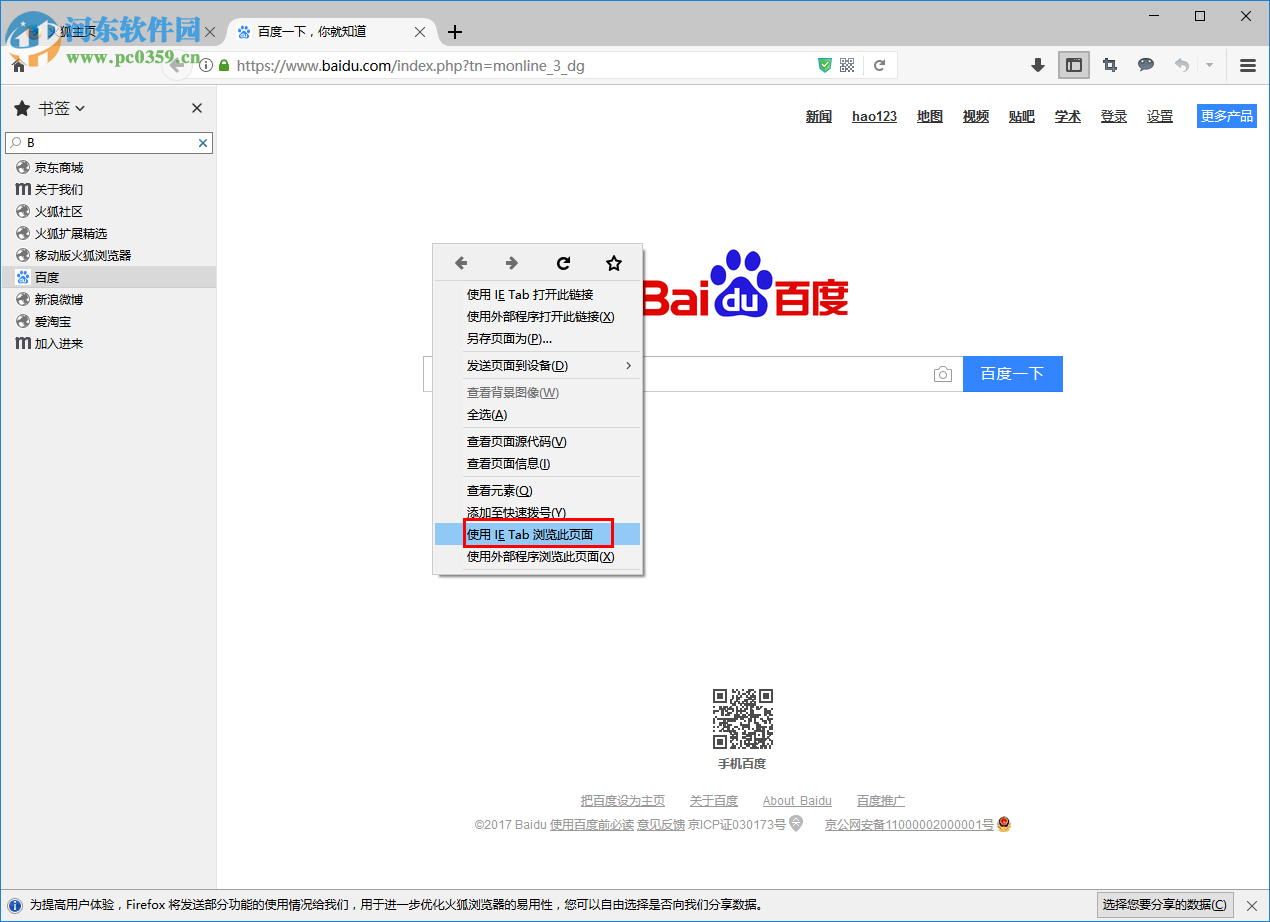Viewport: 1270px width, 922px height.
Task: Open the 书签 bookmarks dropdown
Action: pyautogui.click(x=57, y=108)
